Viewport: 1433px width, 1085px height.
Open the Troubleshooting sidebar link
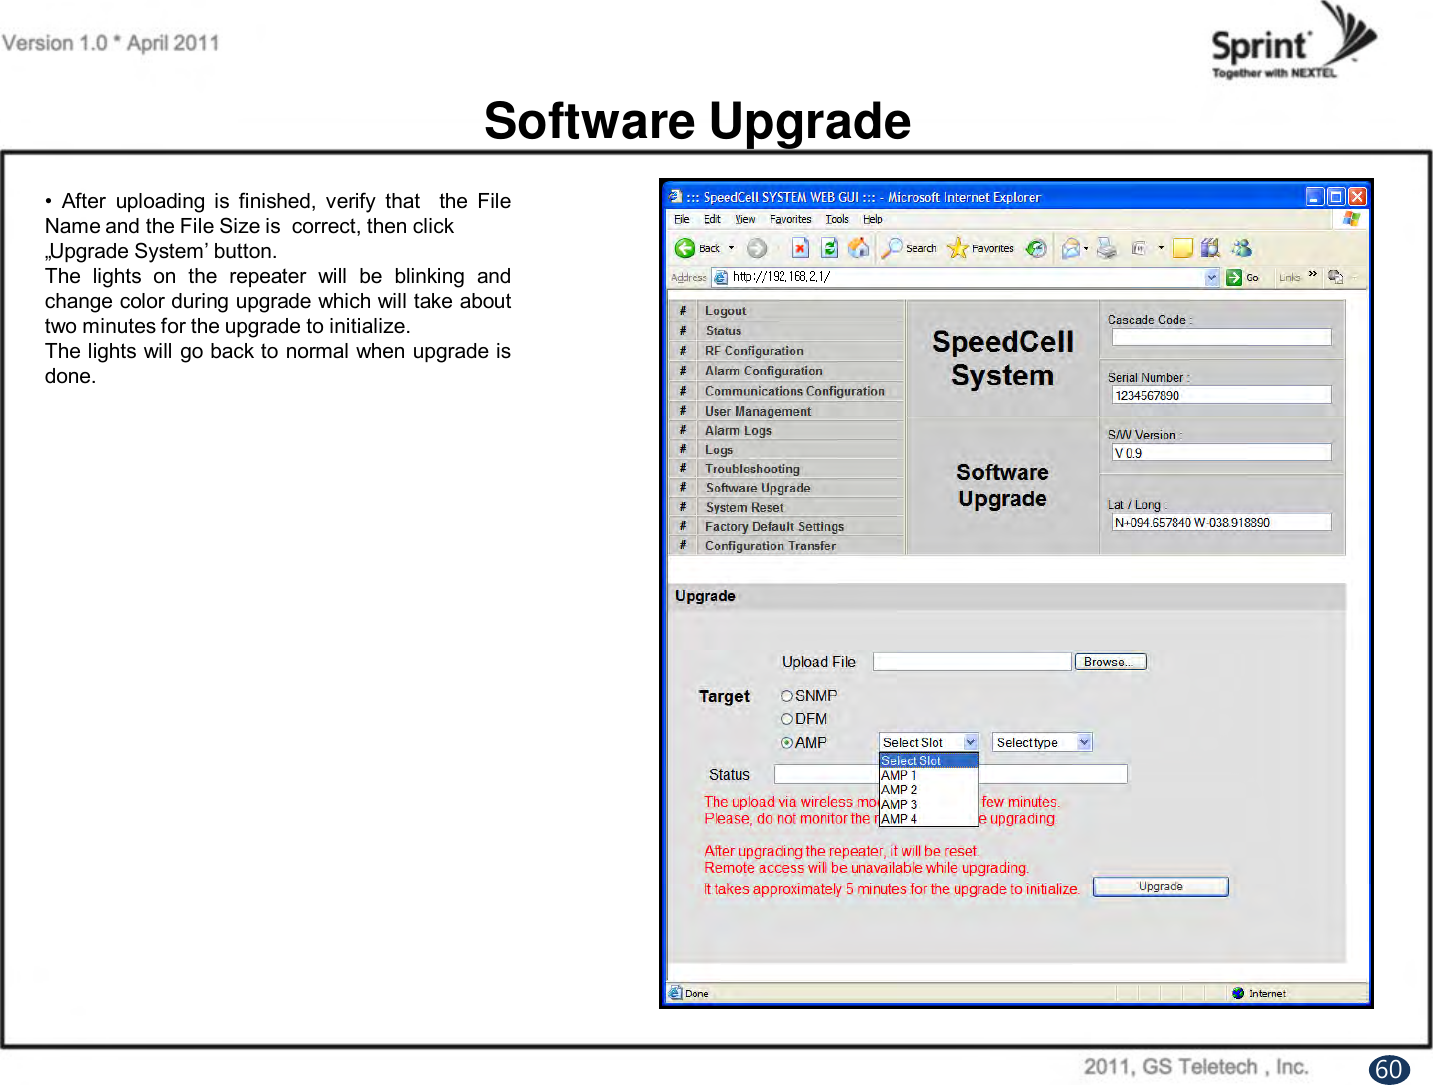(752, 469)
